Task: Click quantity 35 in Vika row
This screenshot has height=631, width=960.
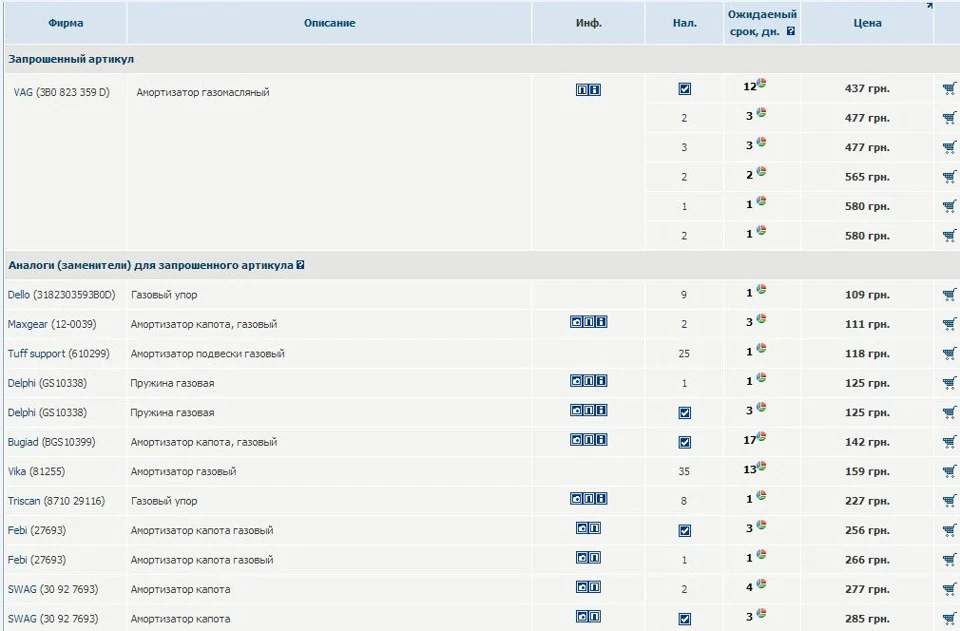Action: tap(684, 472)
